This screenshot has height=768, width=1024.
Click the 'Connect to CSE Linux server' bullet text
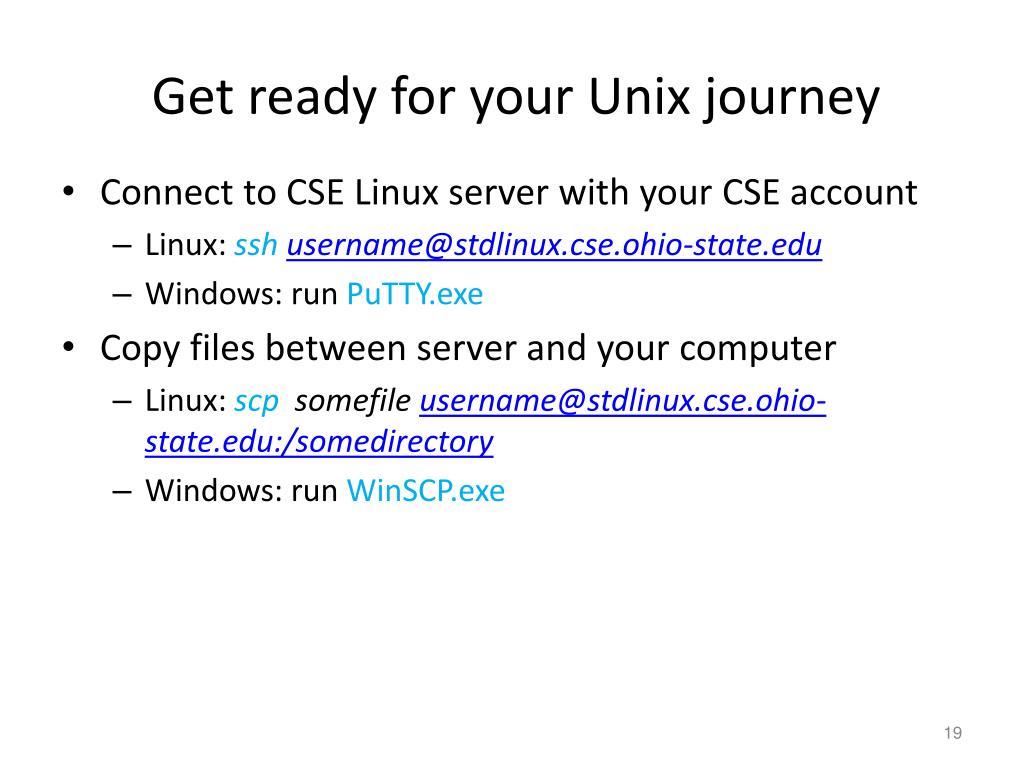[x=509, y=193]
